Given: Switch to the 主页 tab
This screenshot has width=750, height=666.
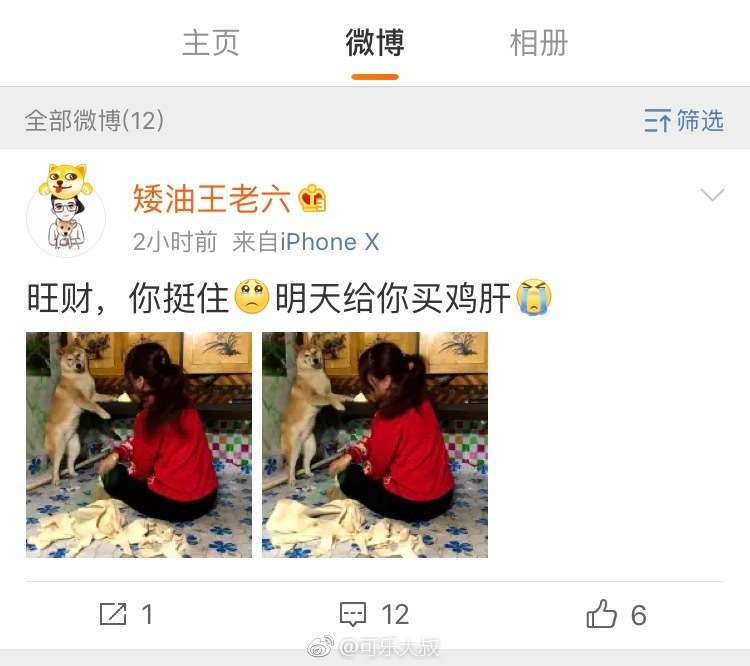Looking at the screenshot, I should (210, 43).
